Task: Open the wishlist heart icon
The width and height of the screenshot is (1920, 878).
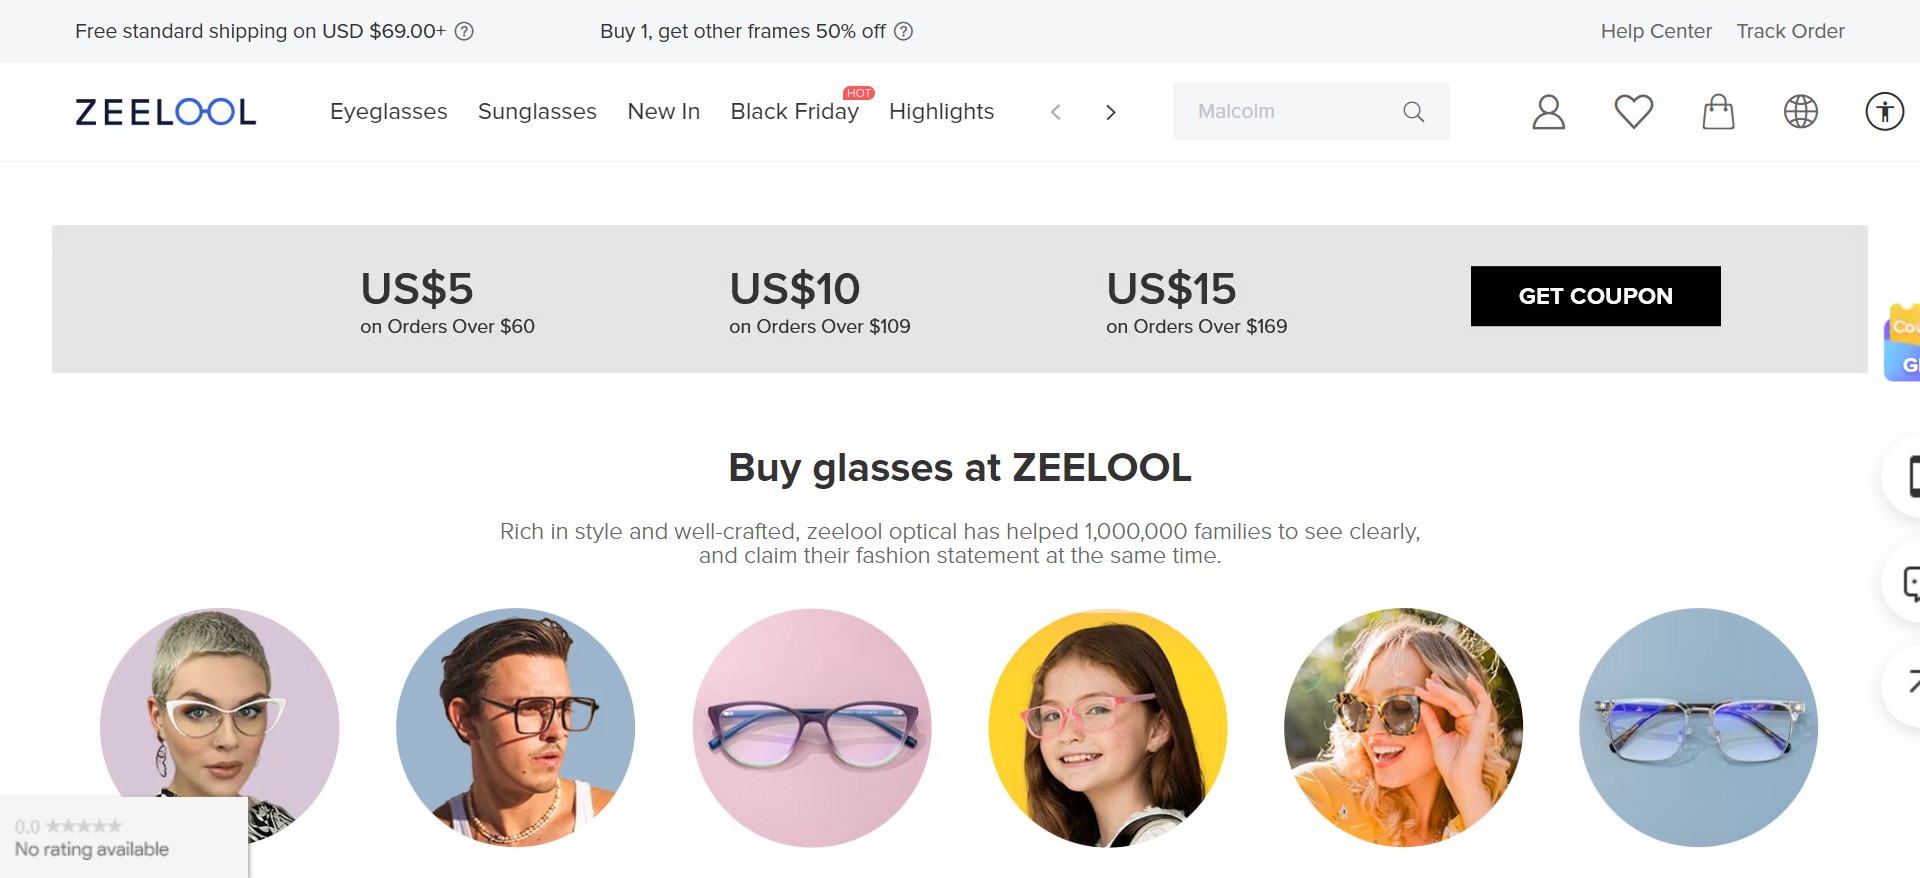Action: click(1633, 112)
